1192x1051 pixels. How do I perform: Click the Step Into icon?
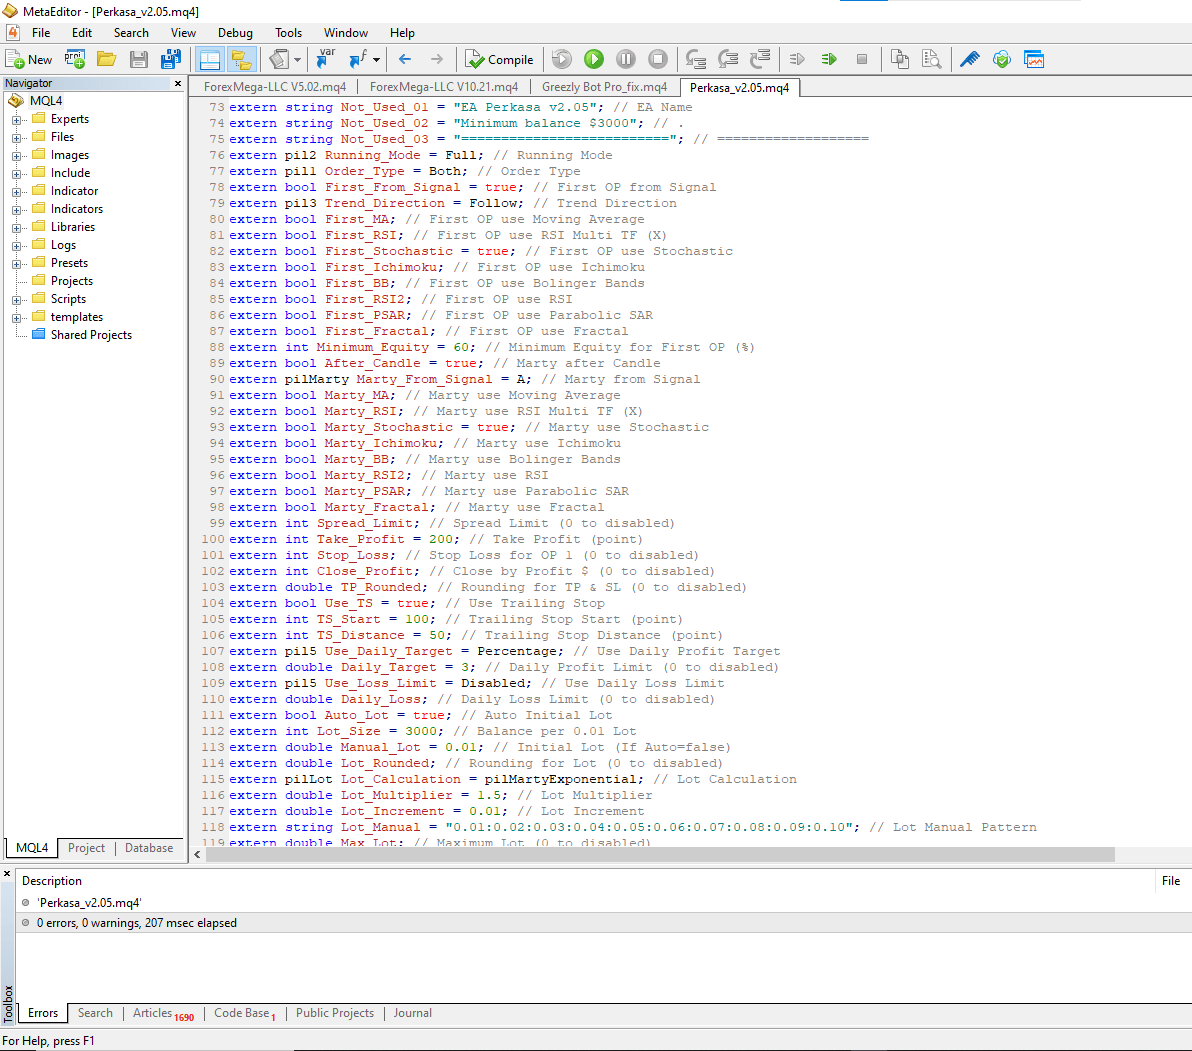696,59
